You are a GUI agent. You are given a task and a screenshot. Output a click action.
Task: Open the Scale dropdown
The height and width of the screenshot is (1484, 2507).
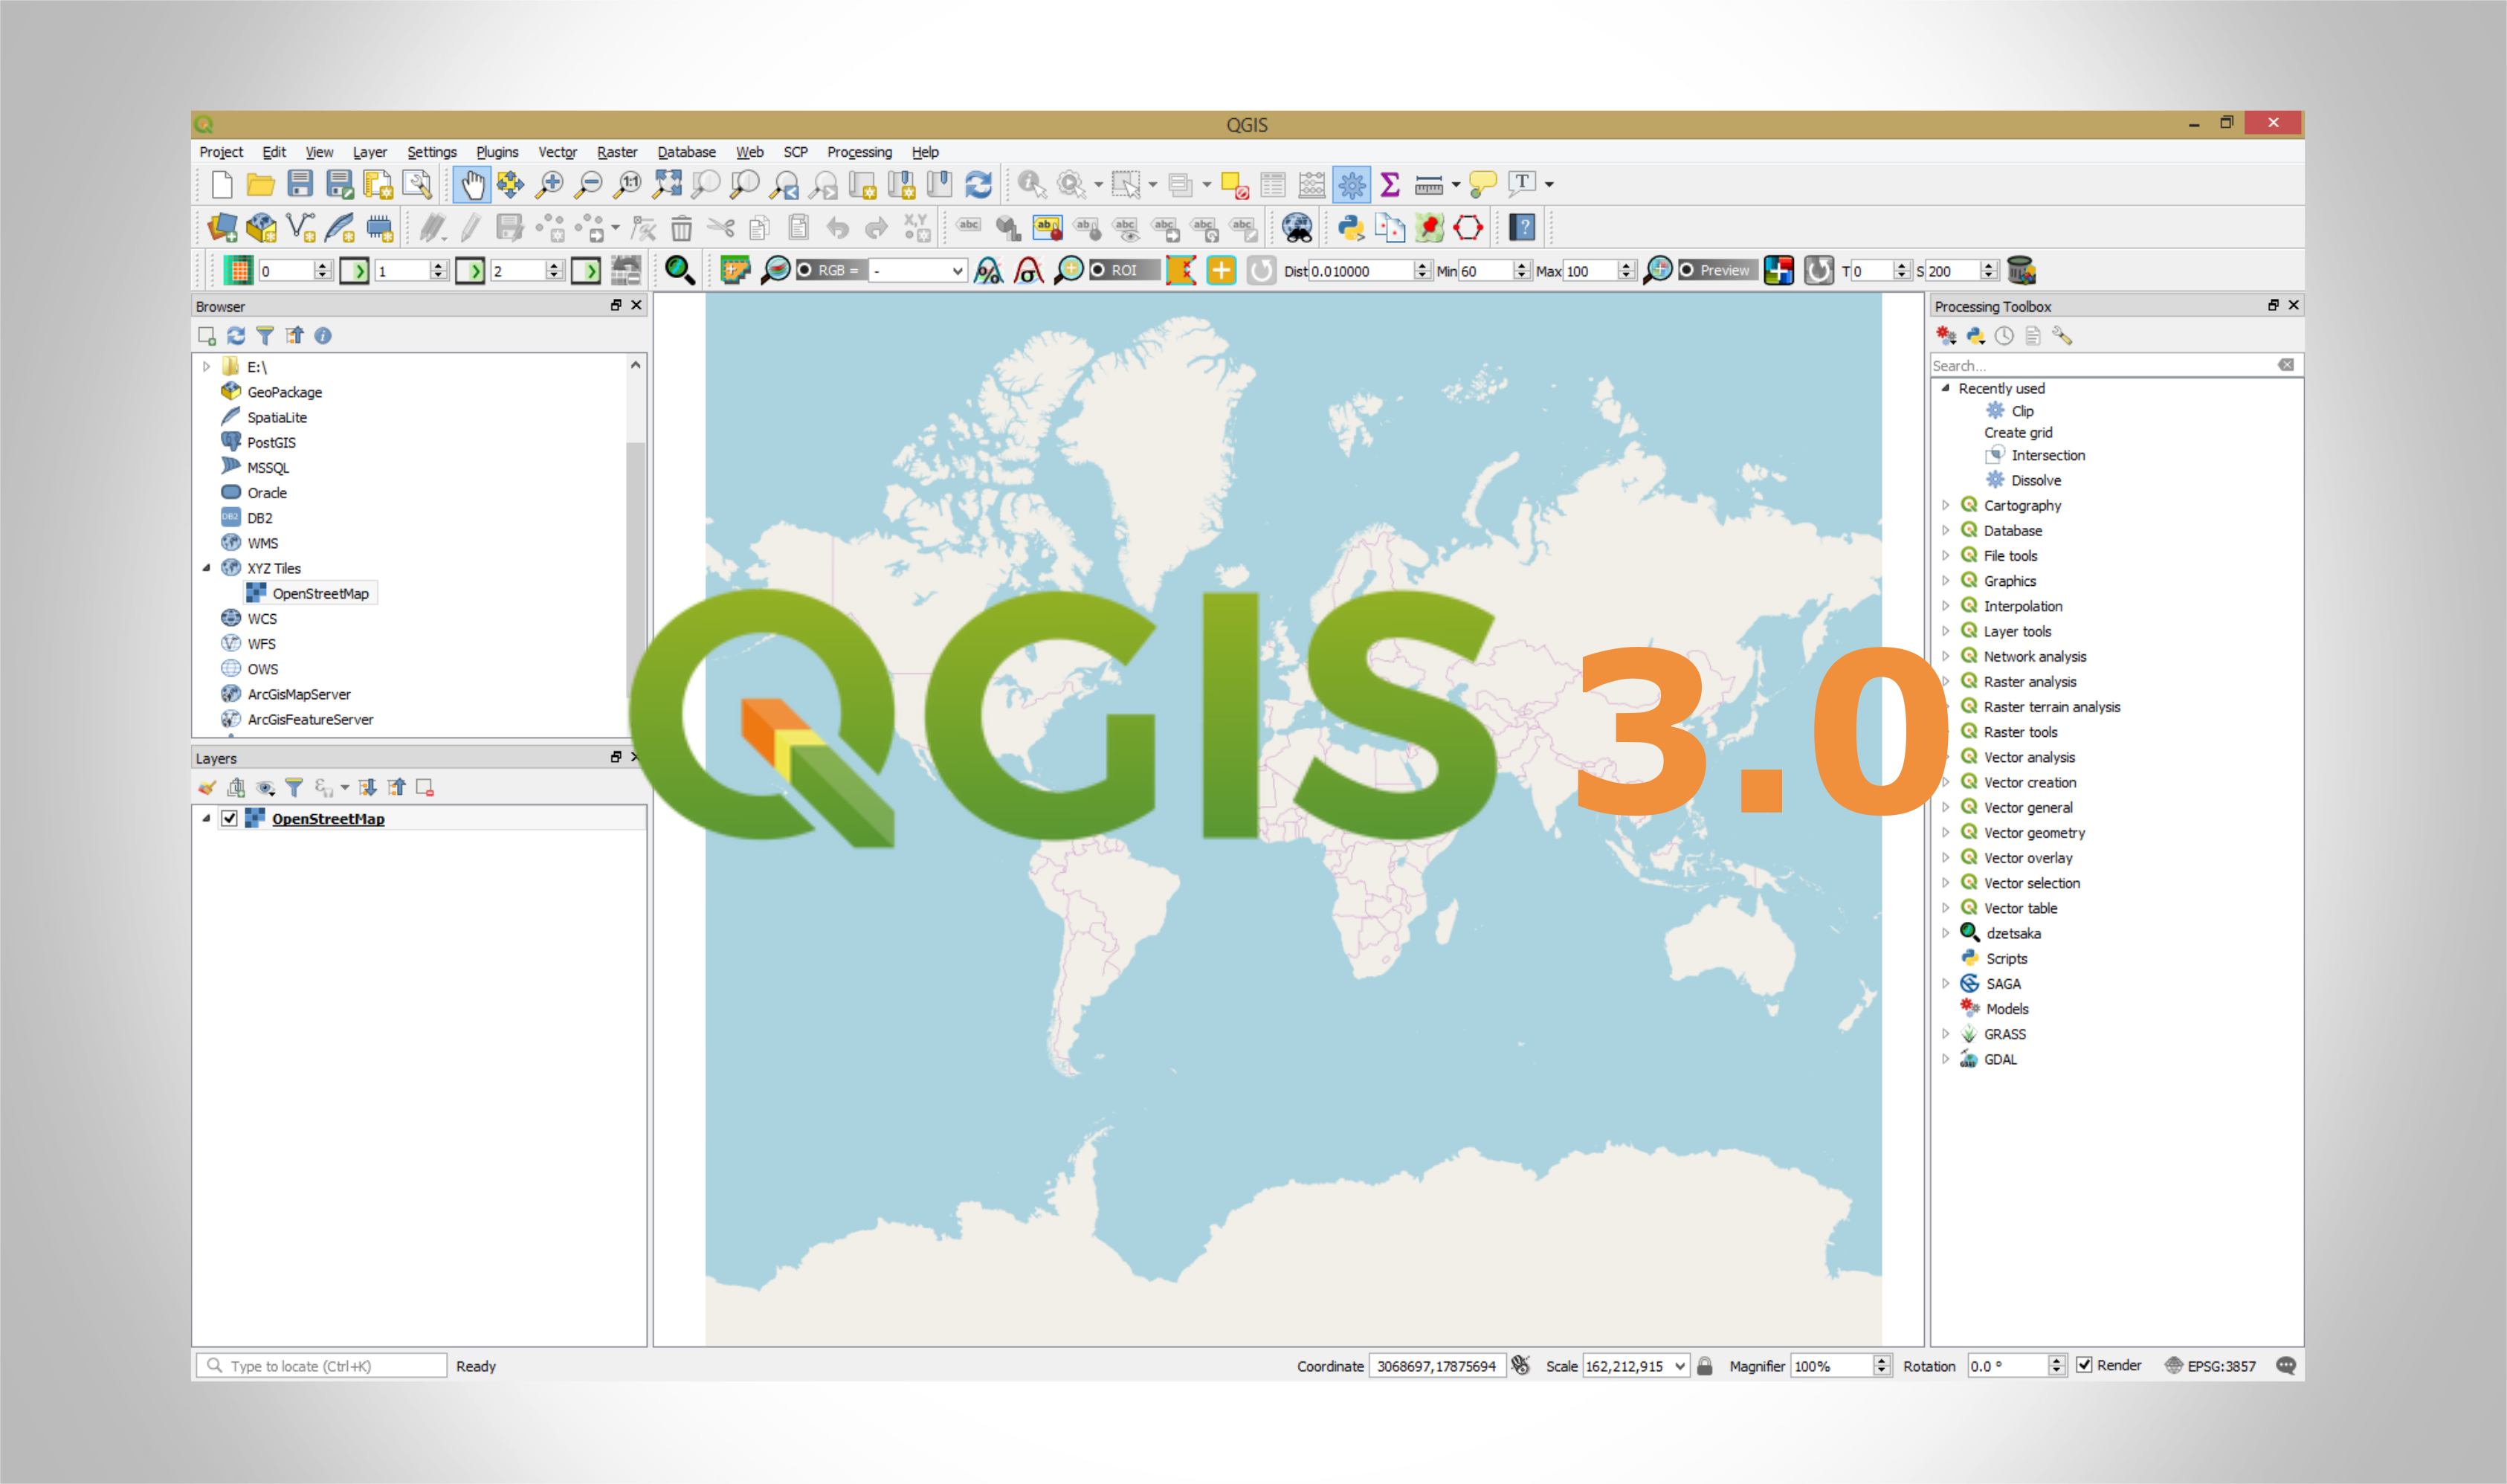(1680, 1366)
